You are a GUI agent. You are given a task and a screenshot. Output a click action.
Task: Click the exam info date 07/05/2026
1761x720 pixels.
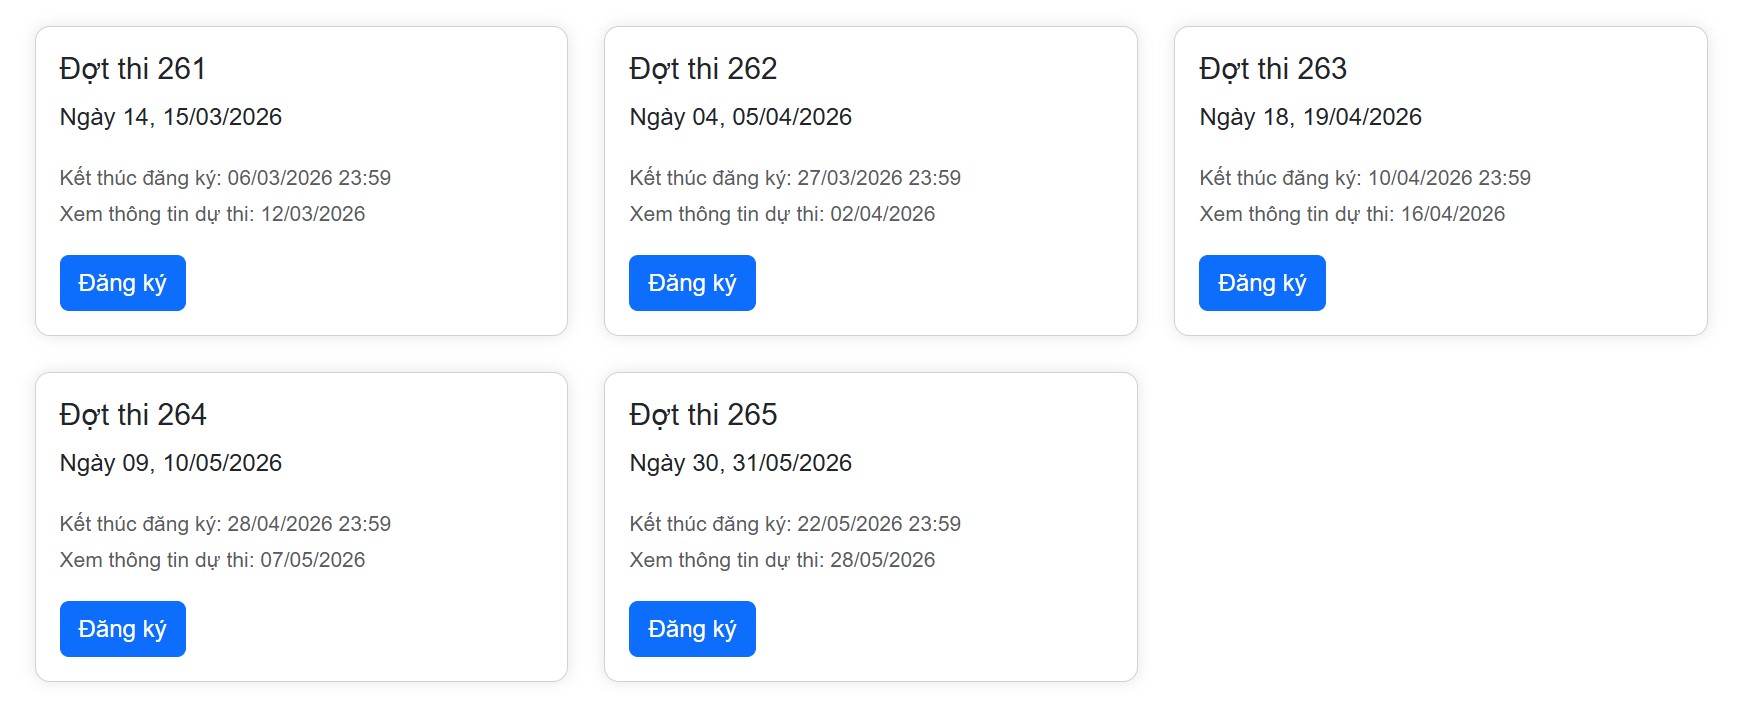click(314, 560)
